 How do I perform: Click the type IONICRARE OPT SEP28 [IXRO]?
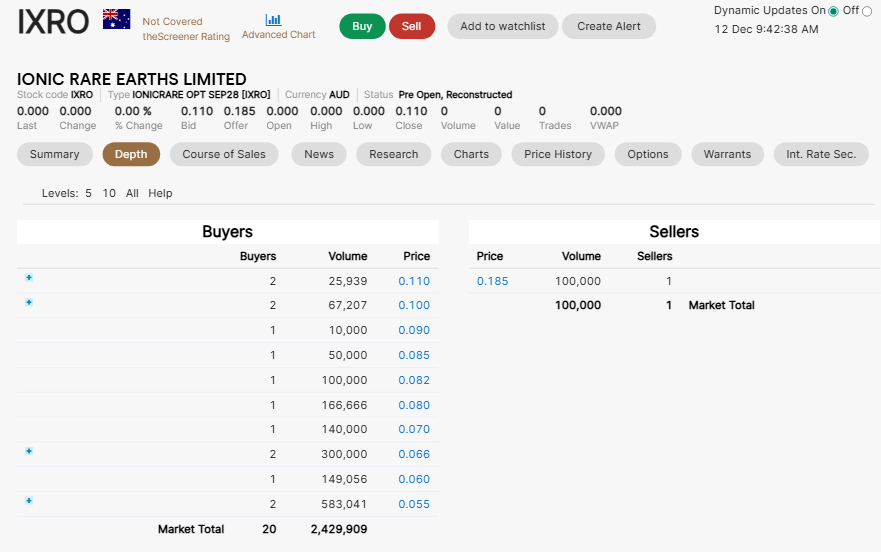(x=201, y=94)
